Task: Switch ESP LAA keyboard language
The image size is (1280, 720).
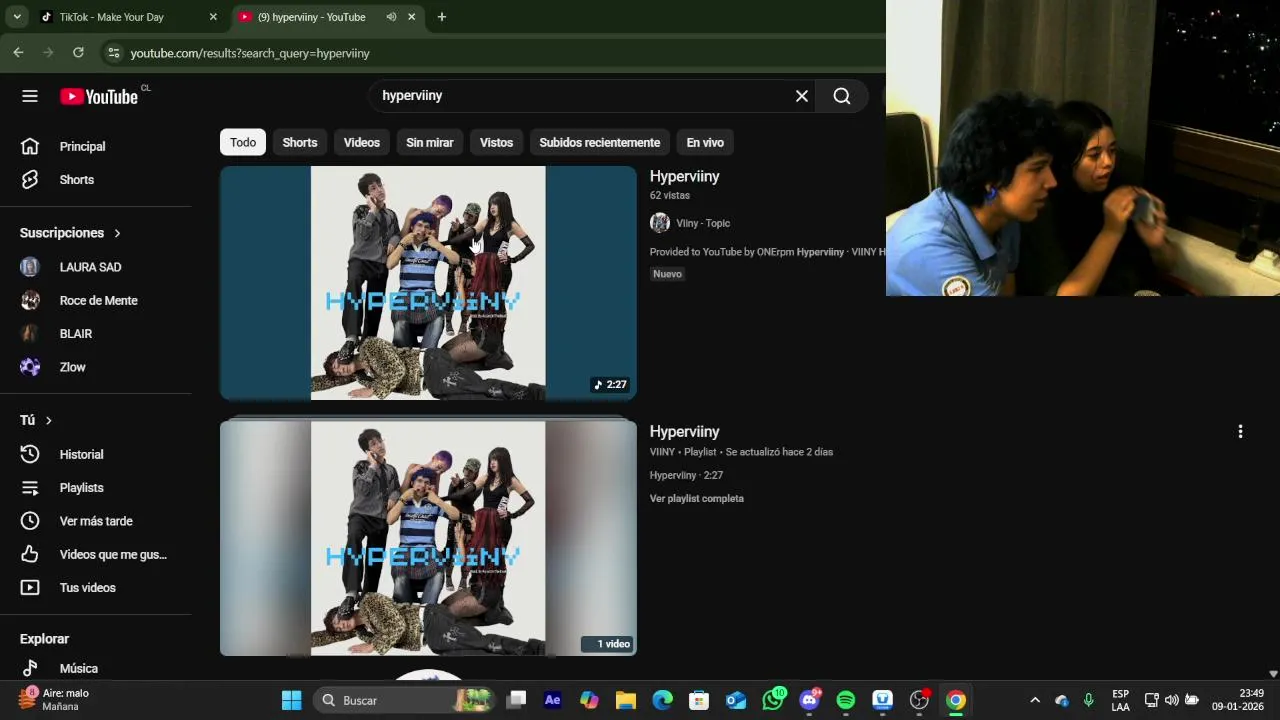Action: [x=1120, y=700]
